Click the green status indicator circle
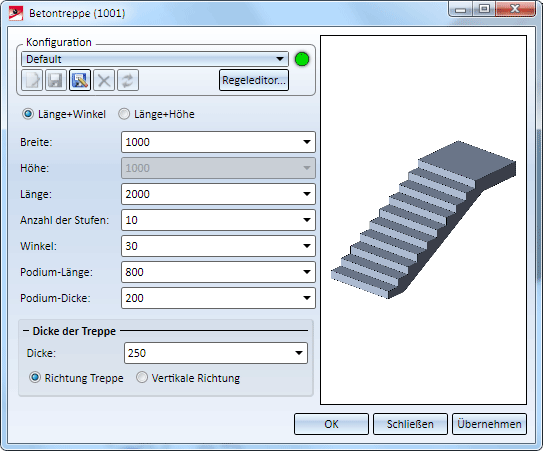Viewport: 543px width, 451px height. [302, 59]
